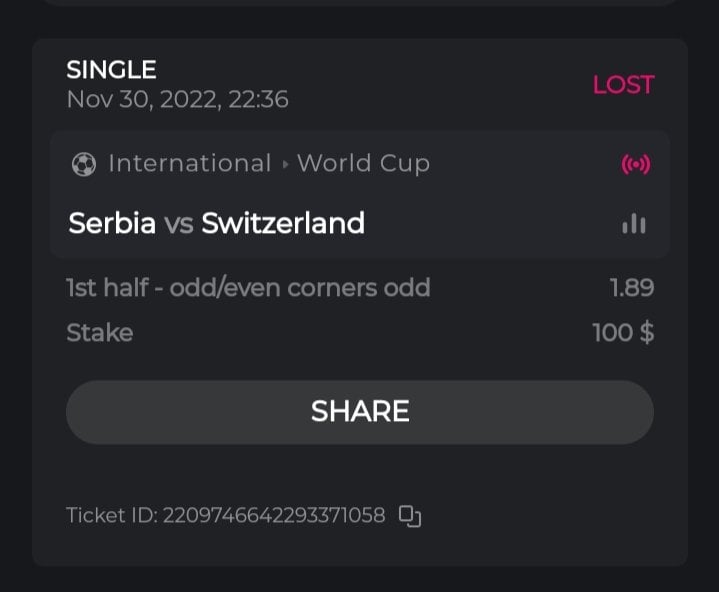The width and height of the screenshot is (719, 592).
Task: Click the SINGLE bet type heading
Action: [x=111, y=70]
